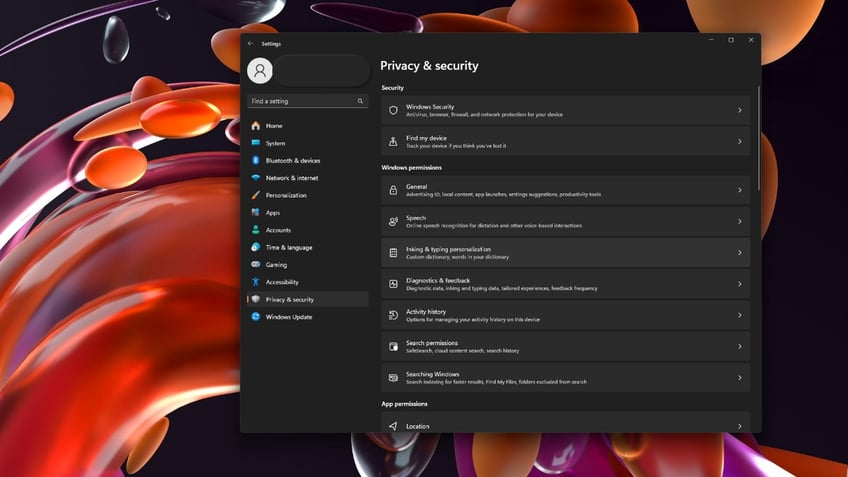Viewport: 848px width, 477px height.
Task: Click the vertical scrollbar in settings
Action: pyautogui.click(x=758, y=138)
